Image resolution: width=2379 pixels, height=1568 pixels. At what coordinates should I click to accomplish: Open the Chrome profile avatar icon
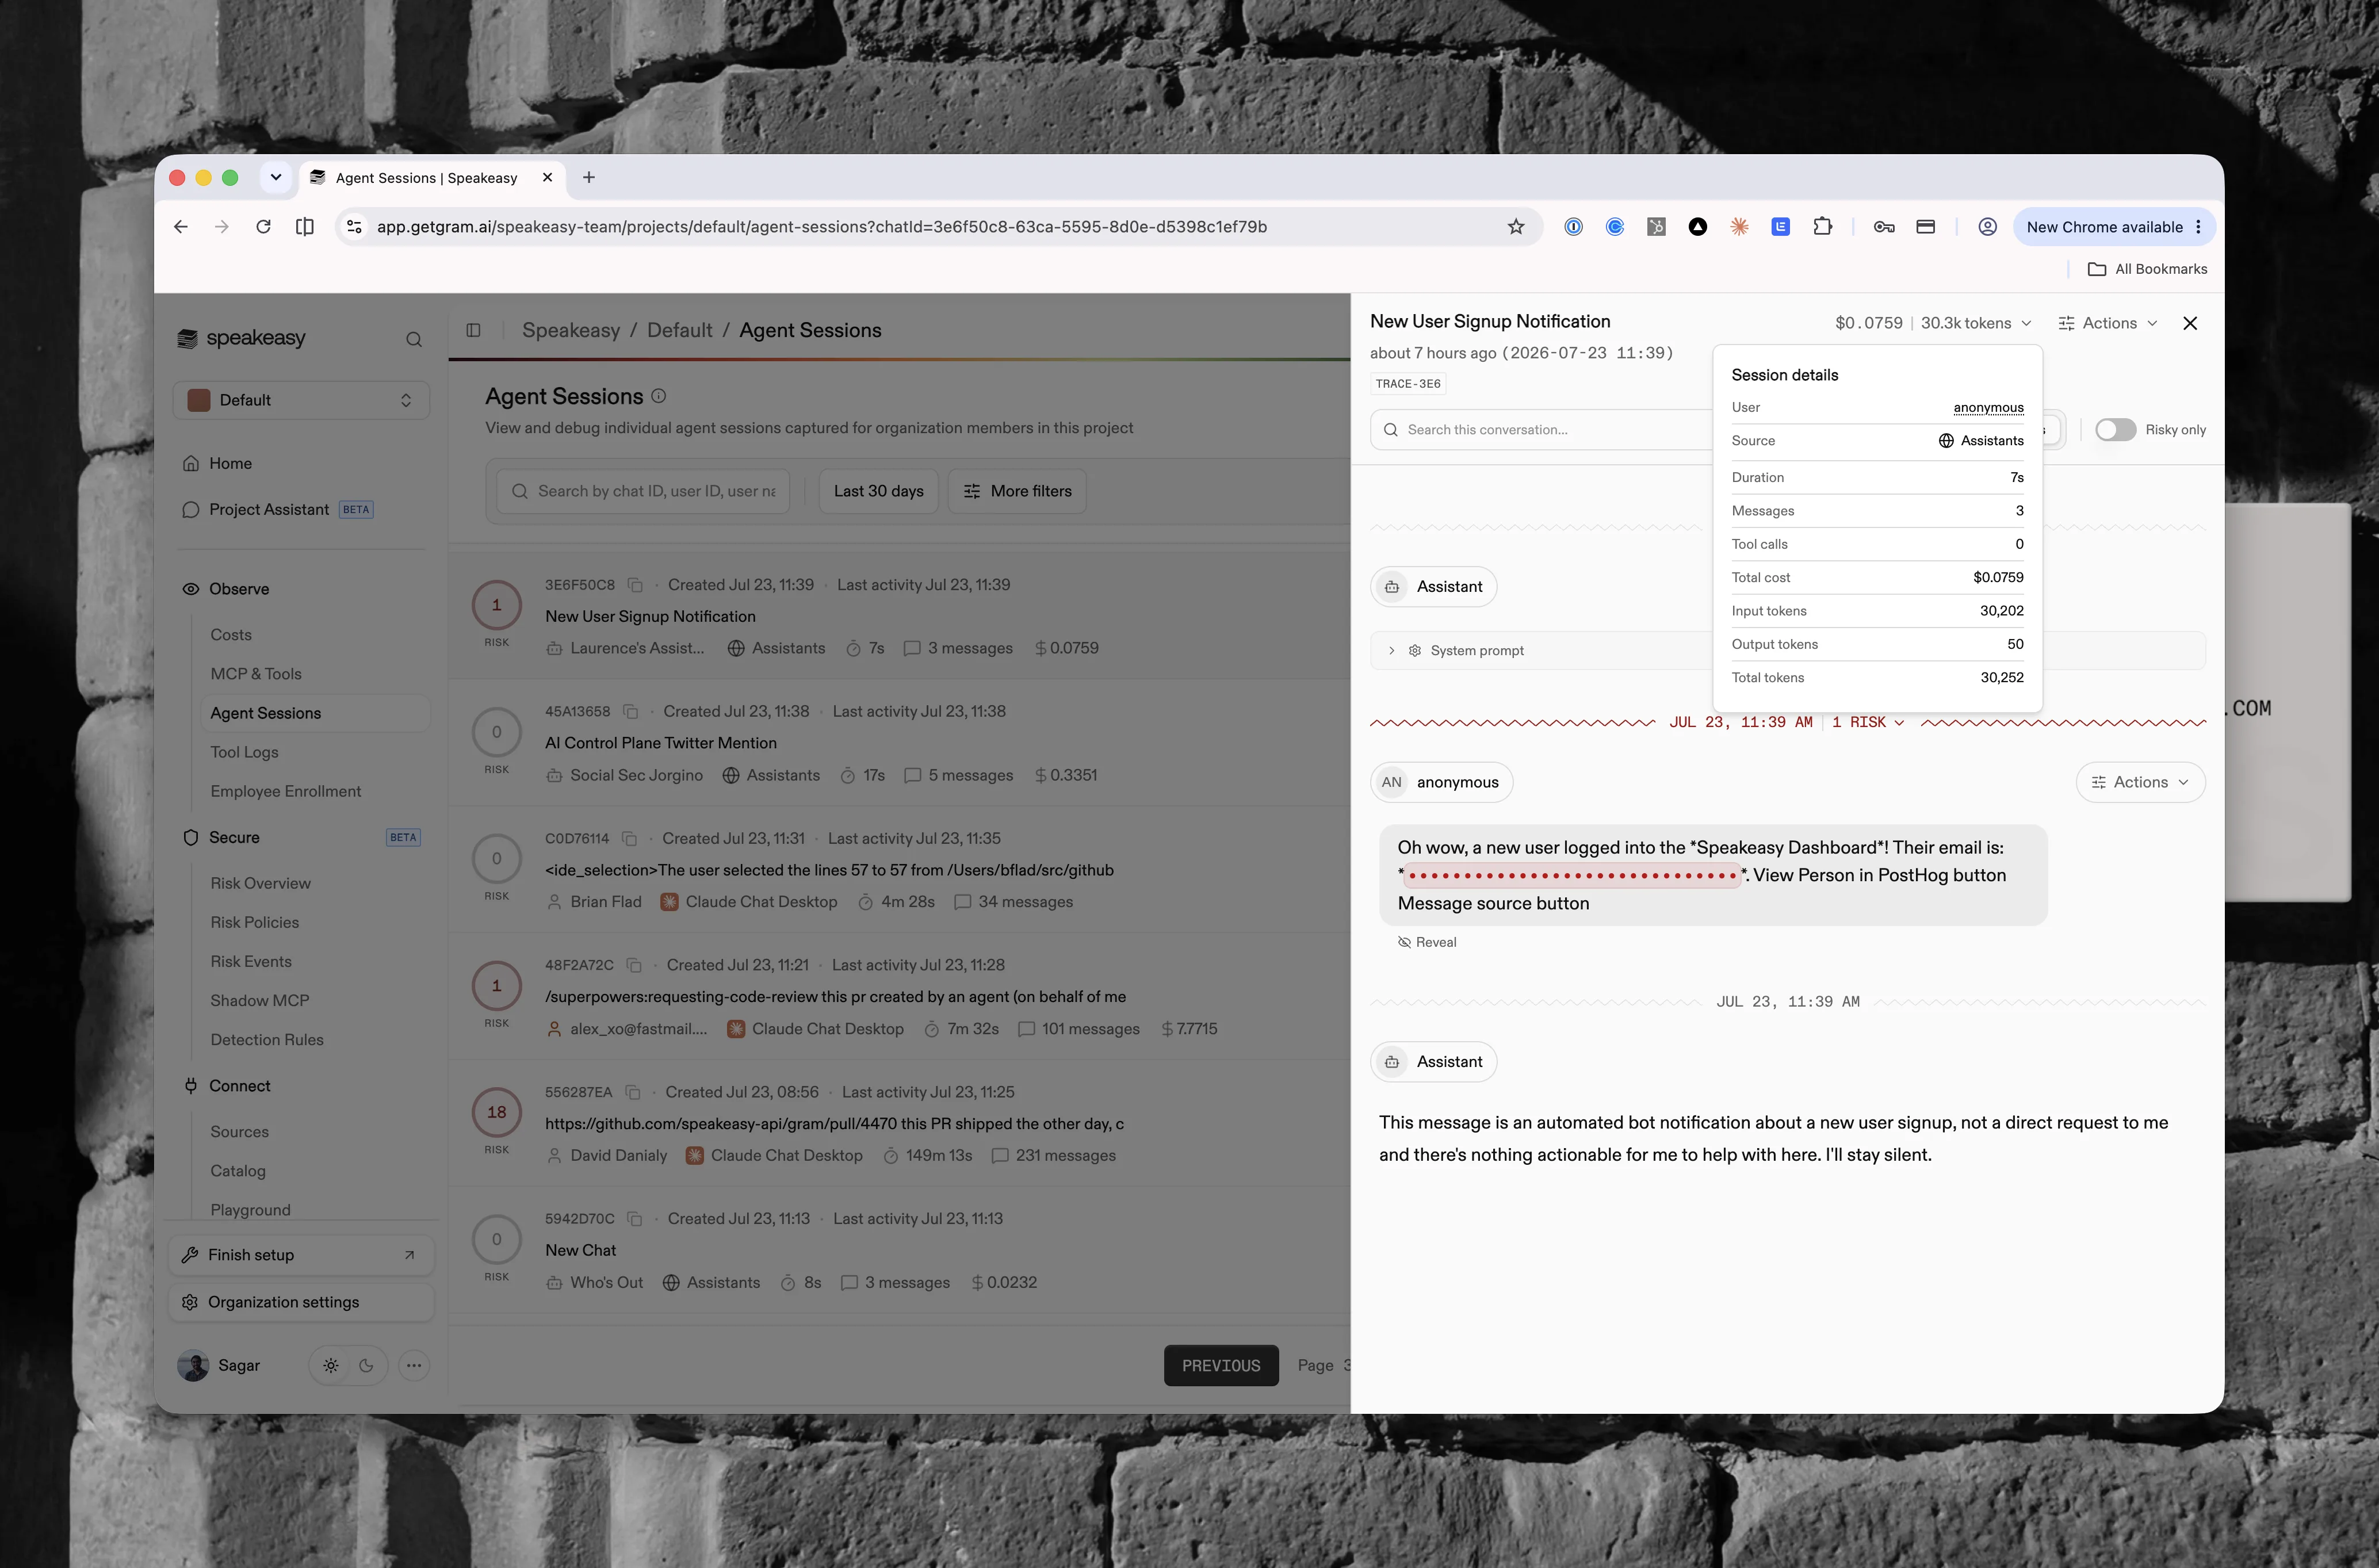coord(1988,227)
